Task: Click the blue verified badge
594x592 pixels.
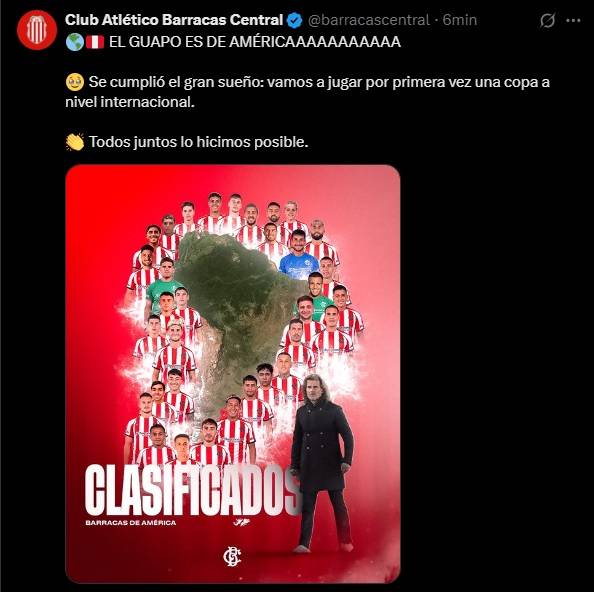Action: 294,20
